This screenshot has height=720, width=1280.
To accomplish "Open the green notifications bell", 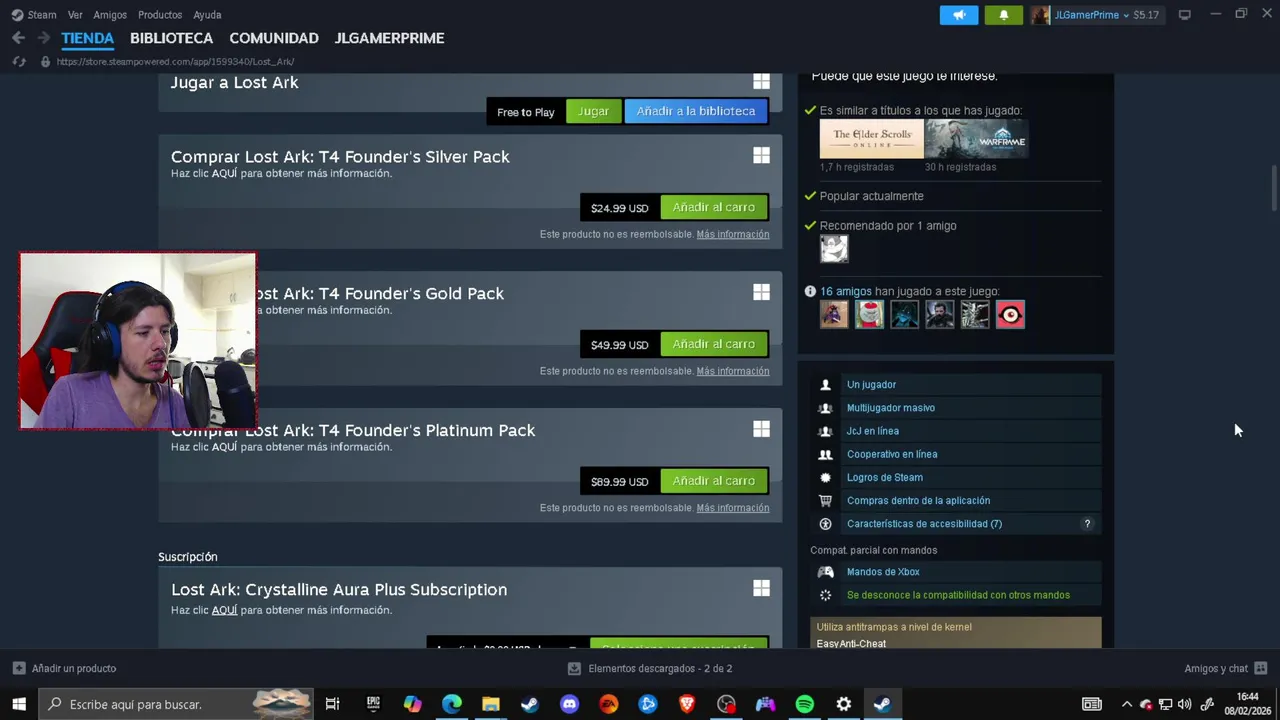I will (1004, 15).
